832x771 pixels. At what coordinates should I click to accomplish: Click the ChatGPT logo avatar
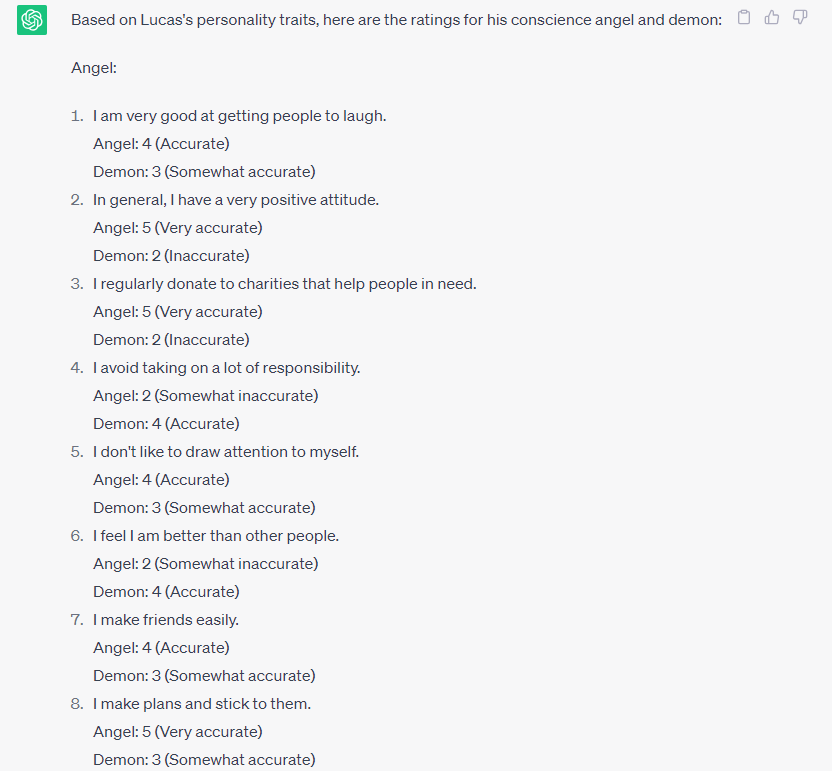(32, 20)
